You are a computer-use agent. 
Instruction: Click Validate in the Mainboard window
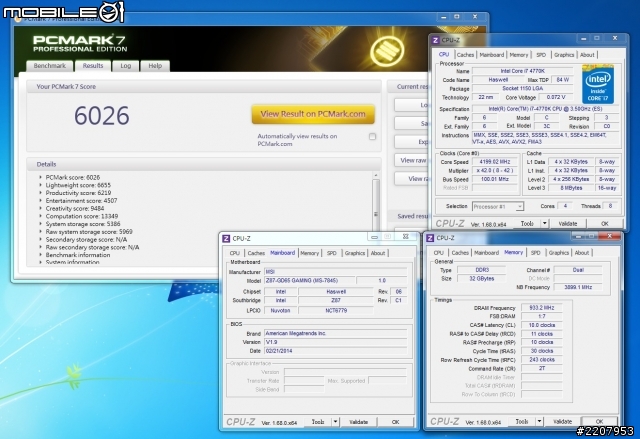tap(358, 422)
